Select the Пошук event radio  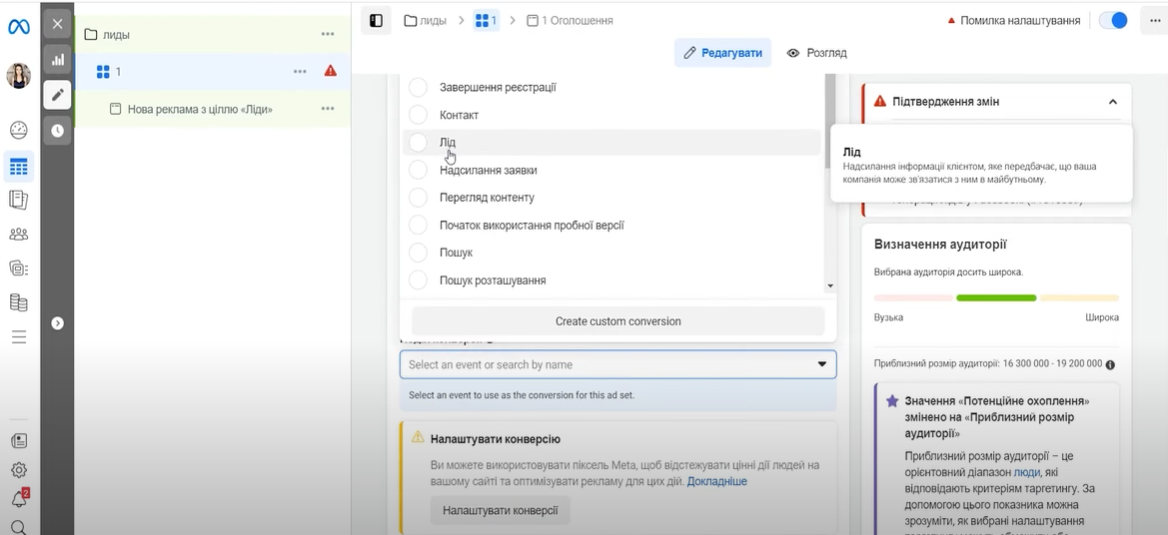tap(418, 253)
